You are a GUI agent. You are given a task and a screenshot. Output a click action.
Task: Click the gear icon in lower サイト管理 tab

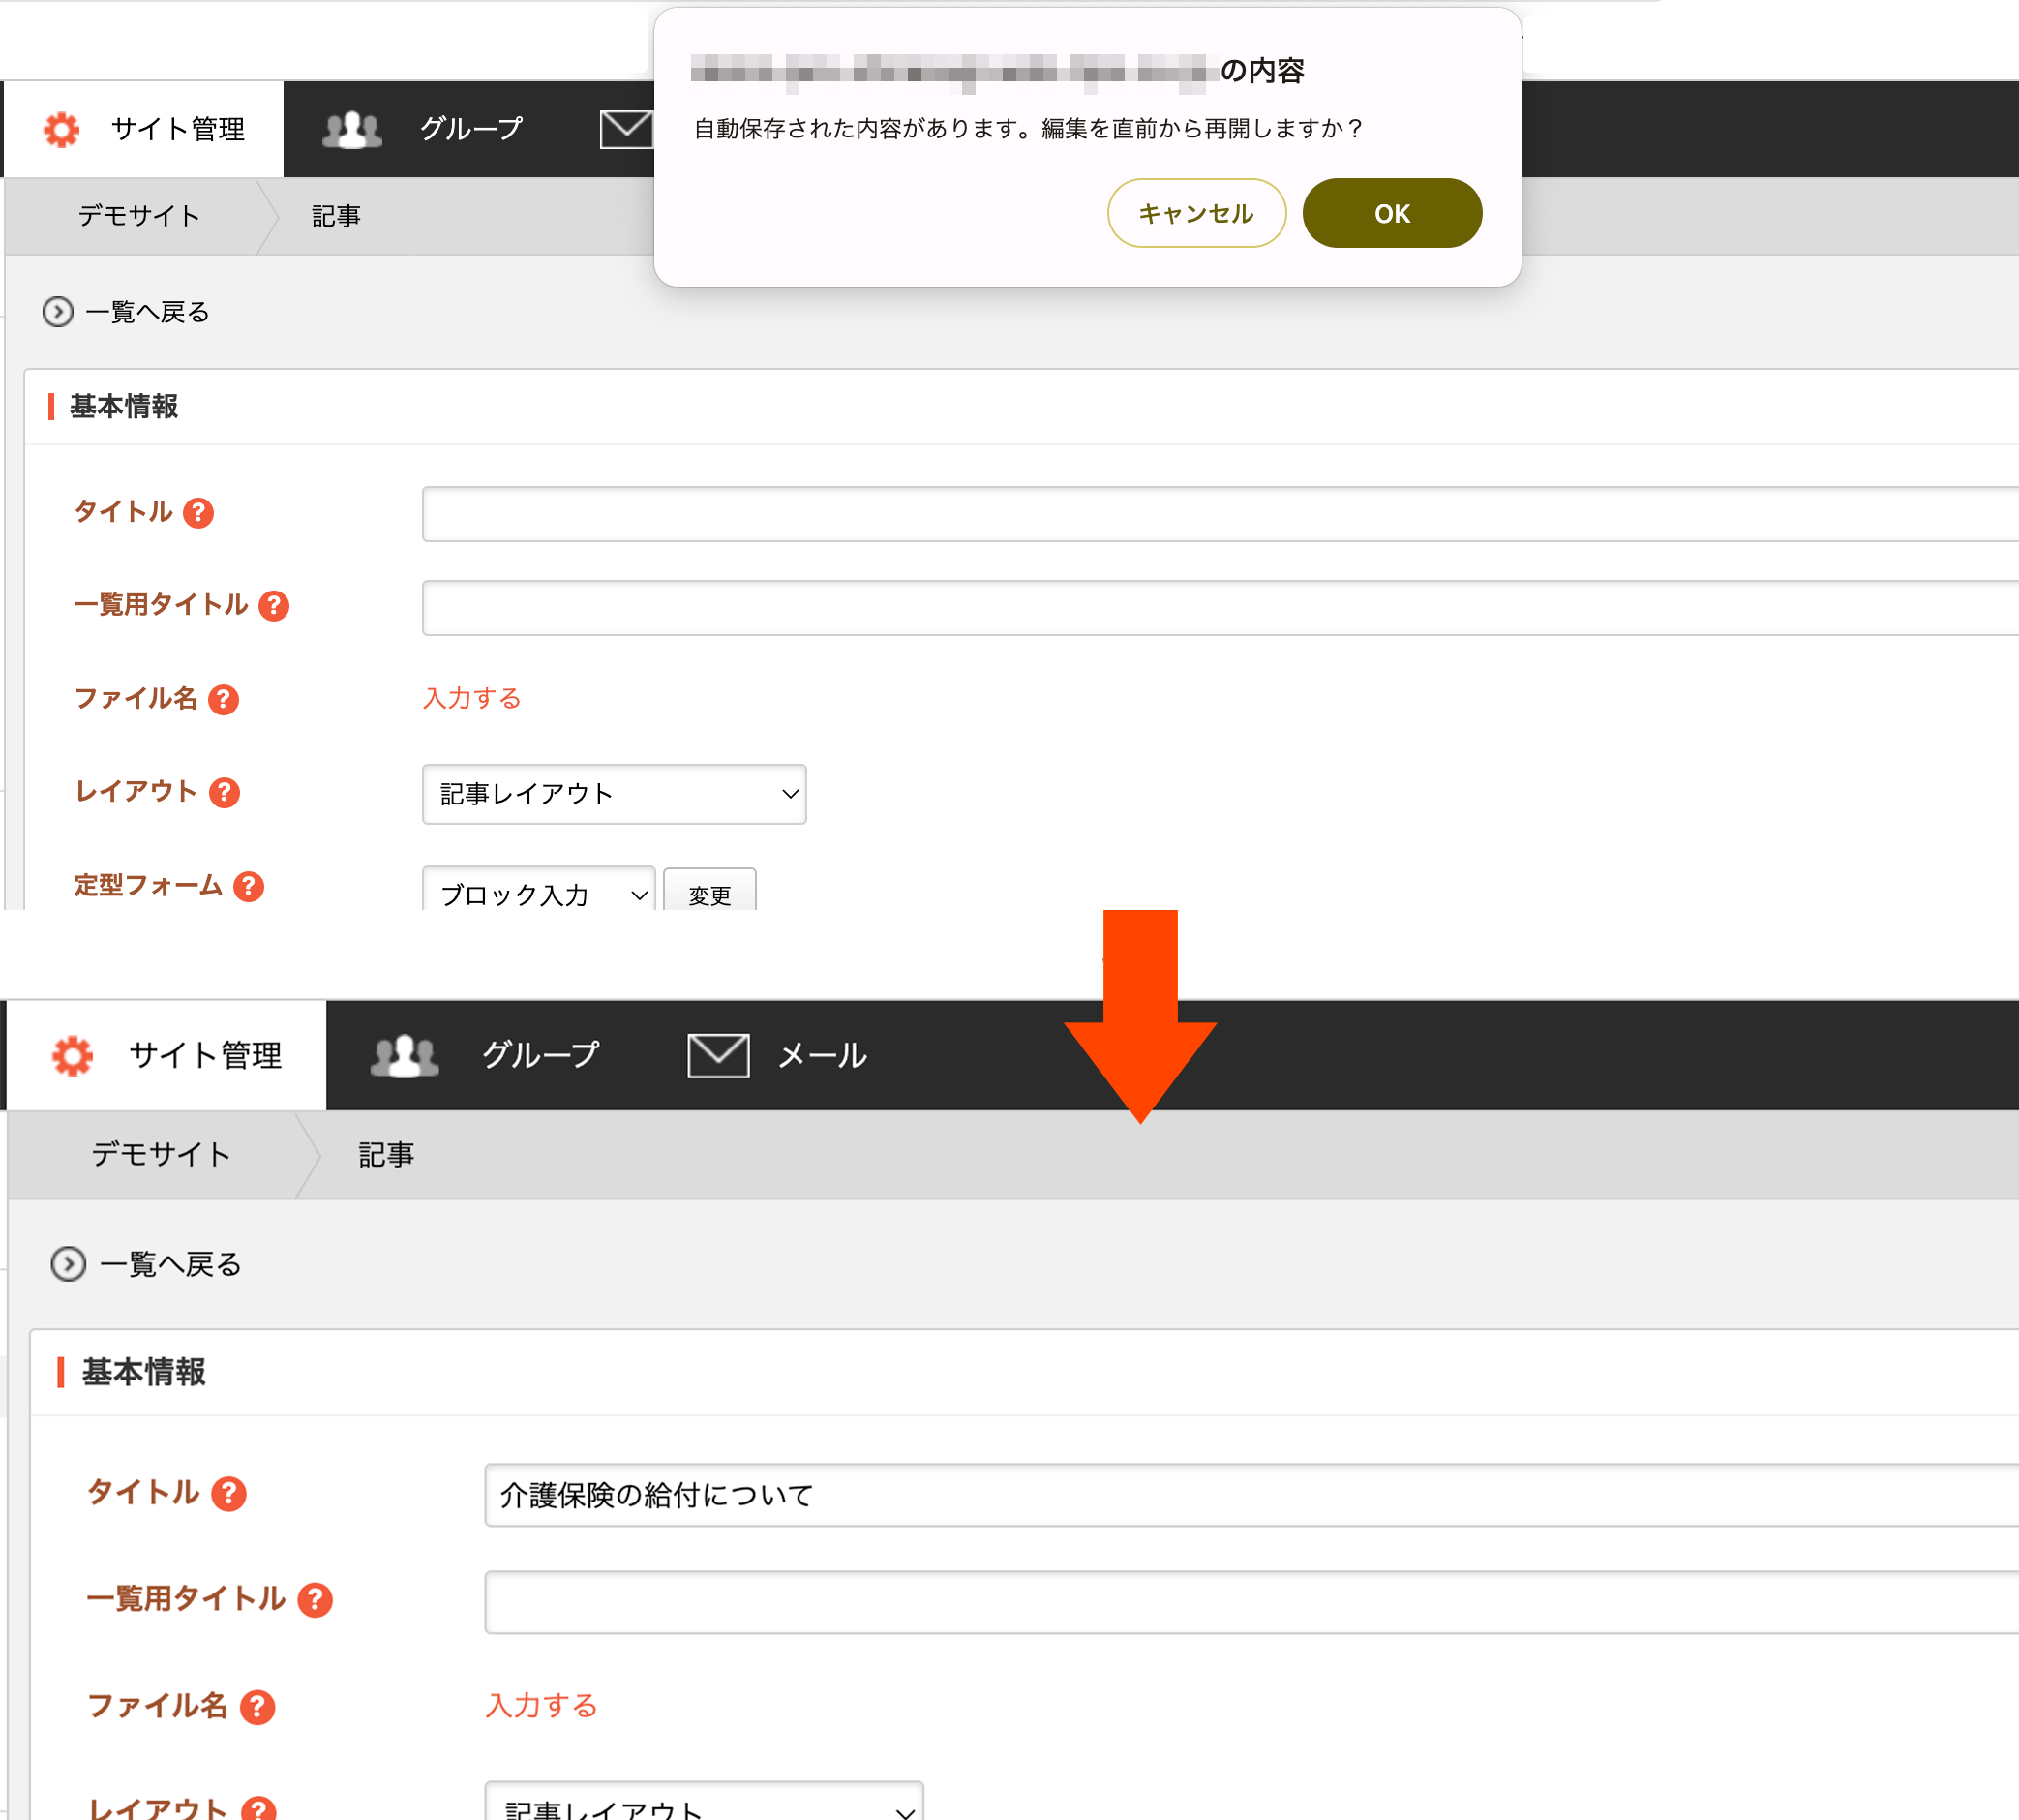[x=73, y=1056]
